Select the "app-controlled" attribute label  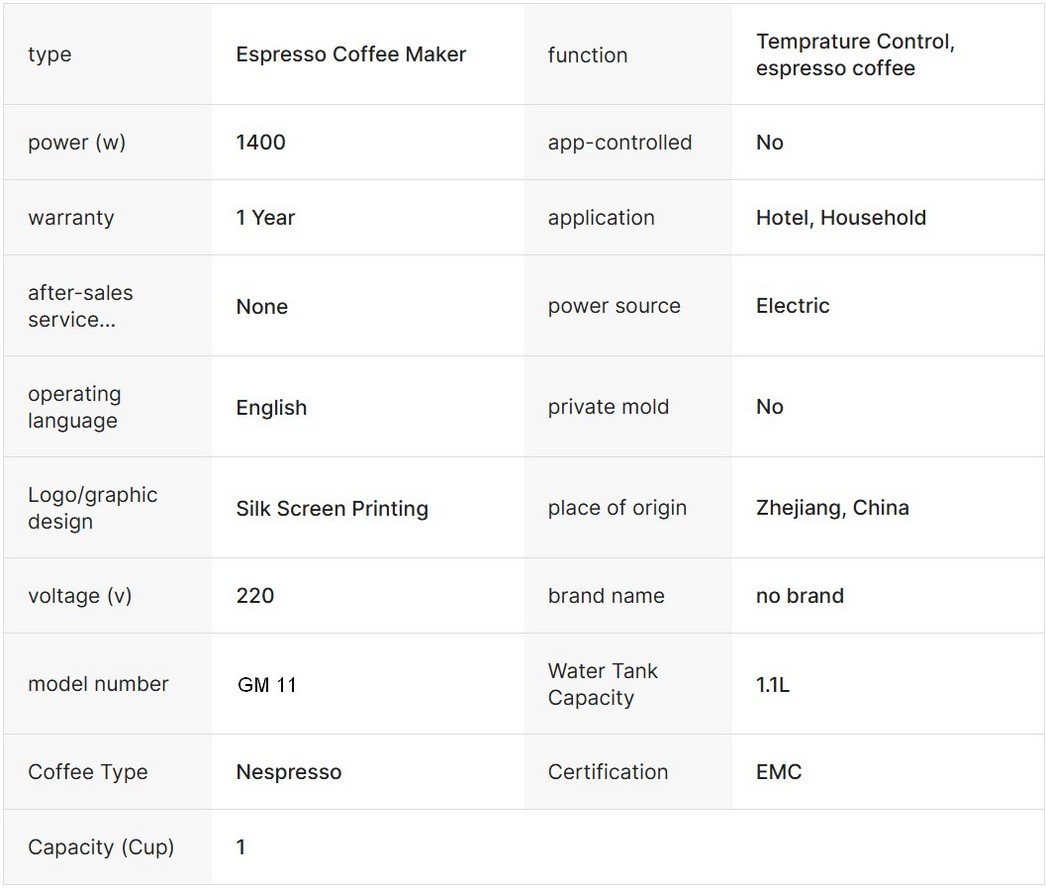pos(620,142)
